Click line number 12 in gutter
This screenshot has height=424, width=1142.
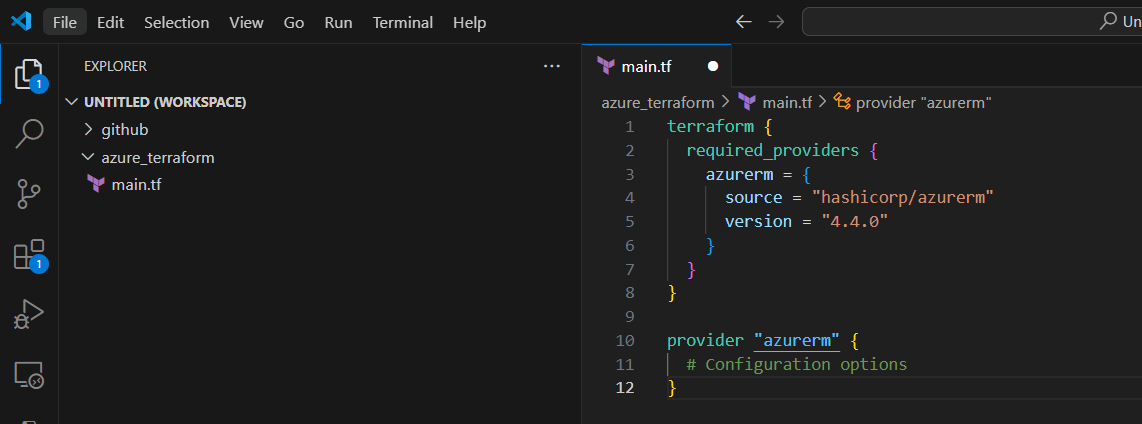(625, 388)
